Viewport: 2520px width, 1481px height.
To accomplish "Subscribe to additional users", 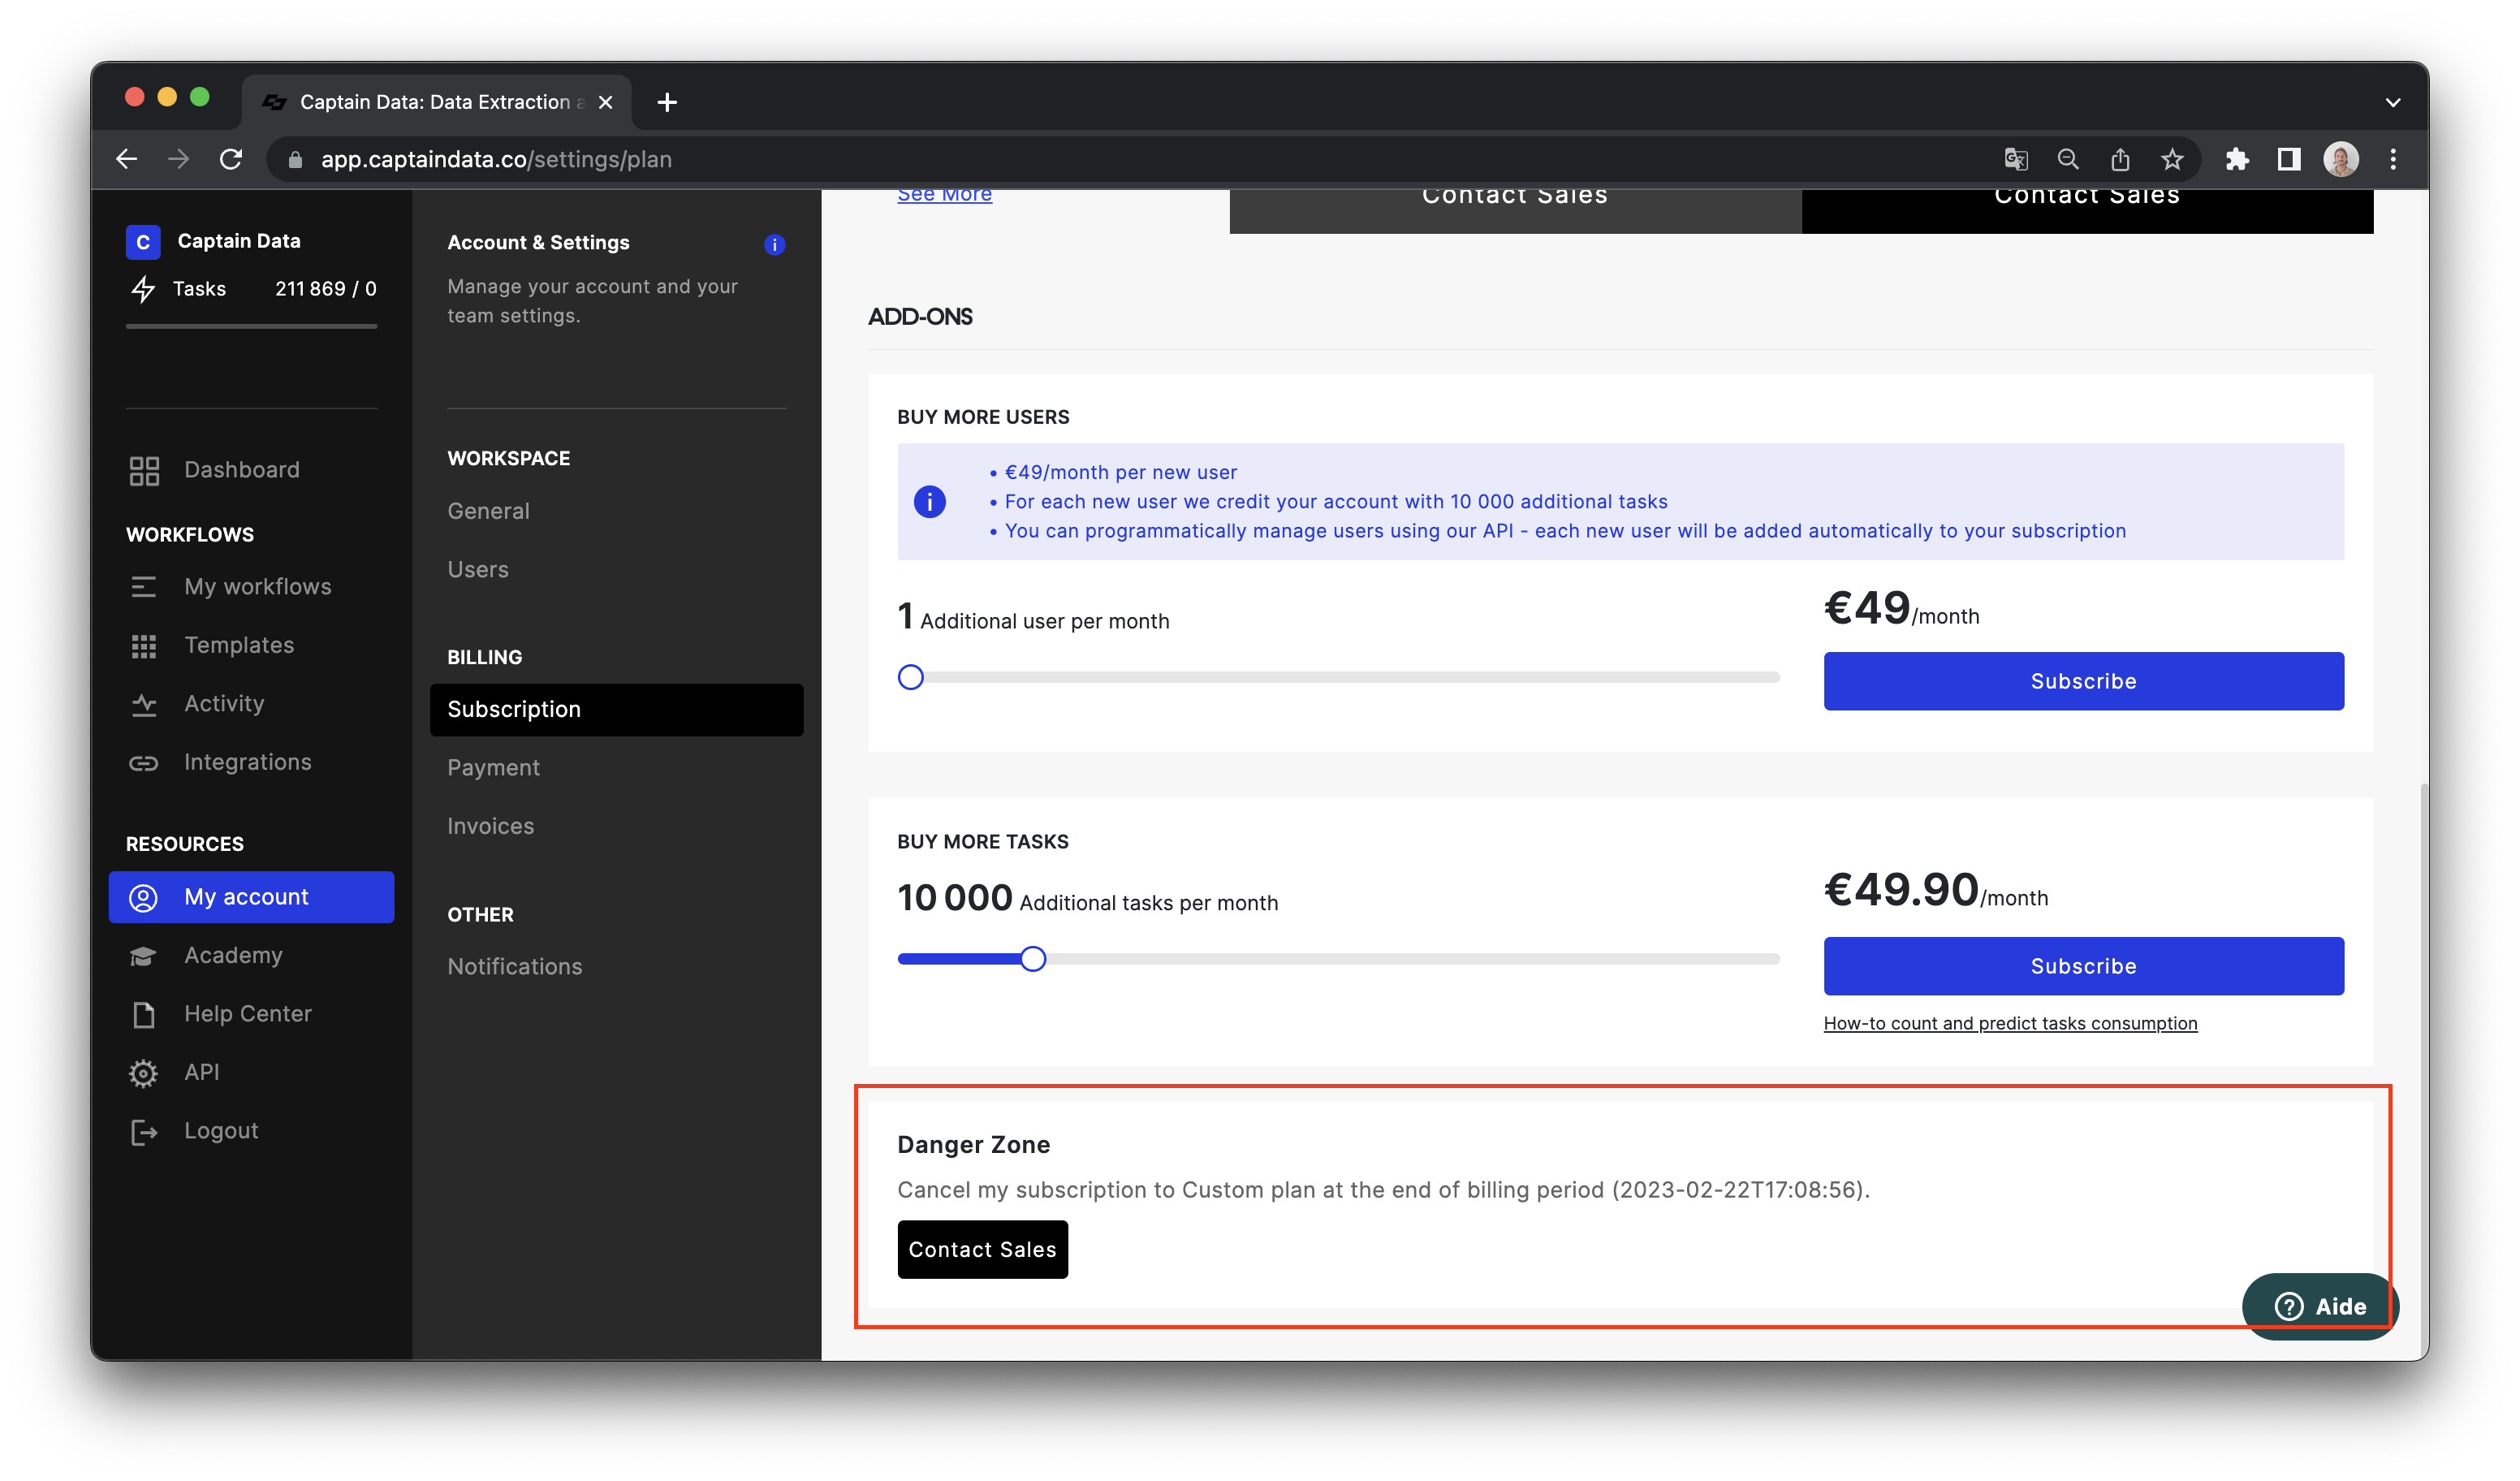I will pos(2083,681).
